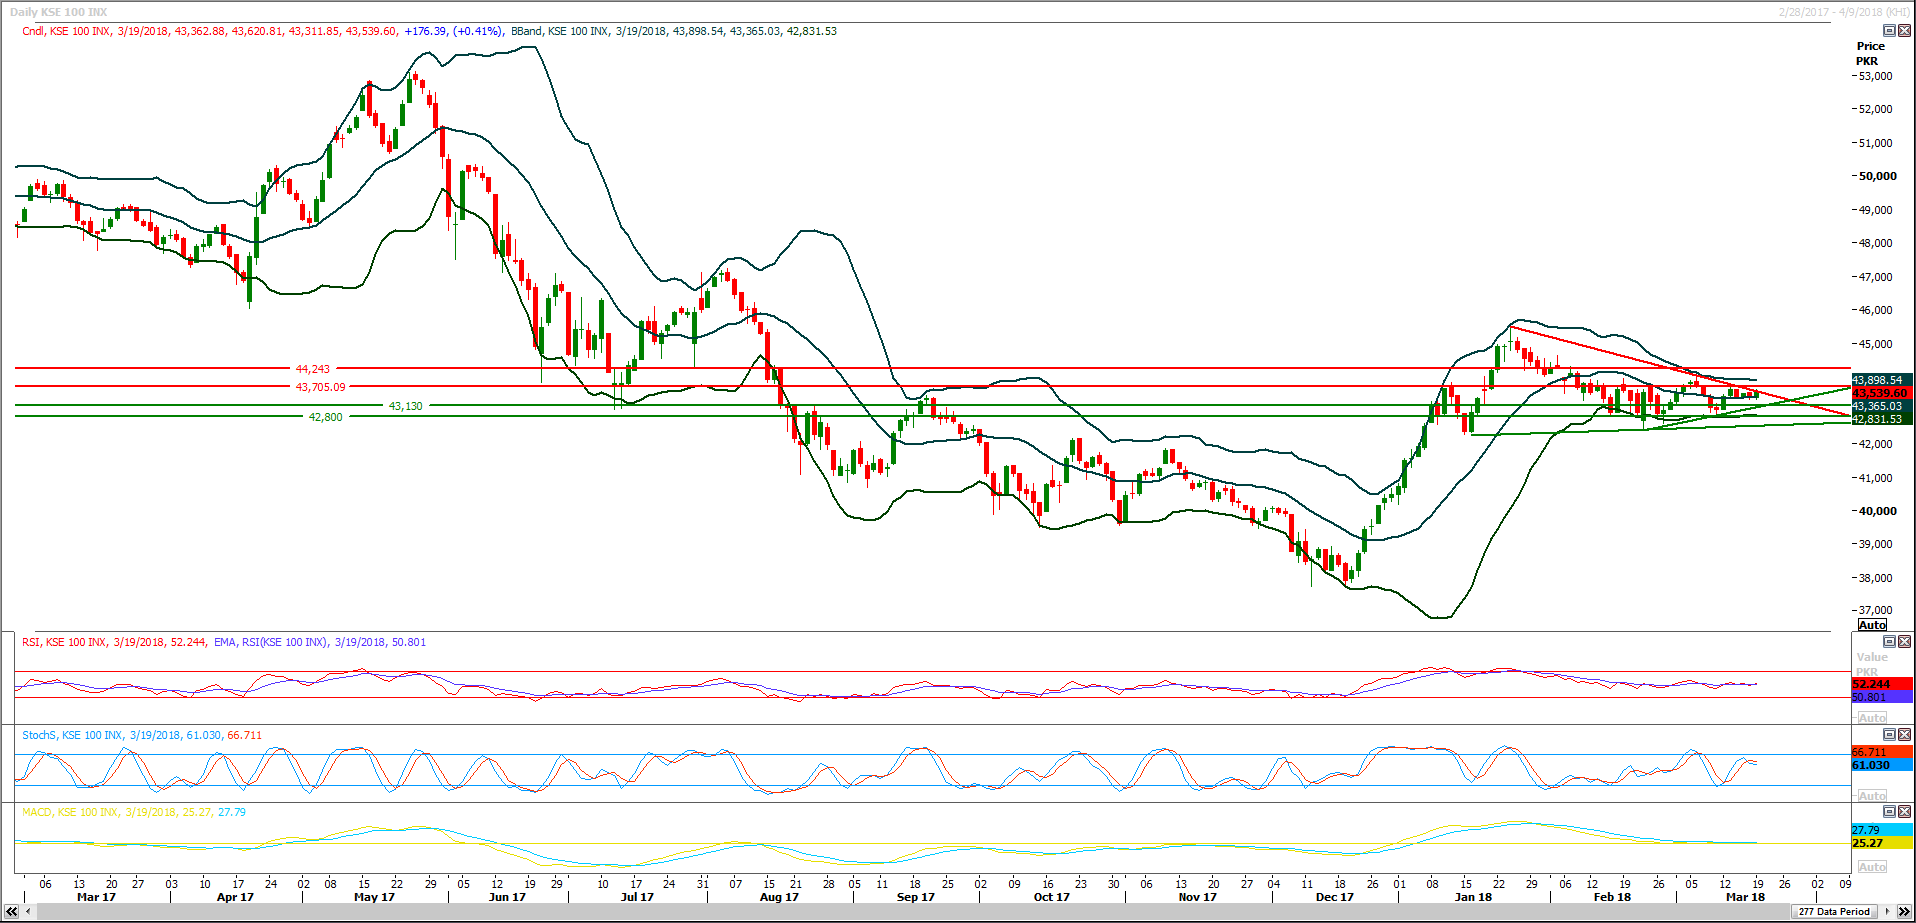The image size is (1916, 923).
Task: Open the 277 Data Period selector
Action: click(1834, 912)
